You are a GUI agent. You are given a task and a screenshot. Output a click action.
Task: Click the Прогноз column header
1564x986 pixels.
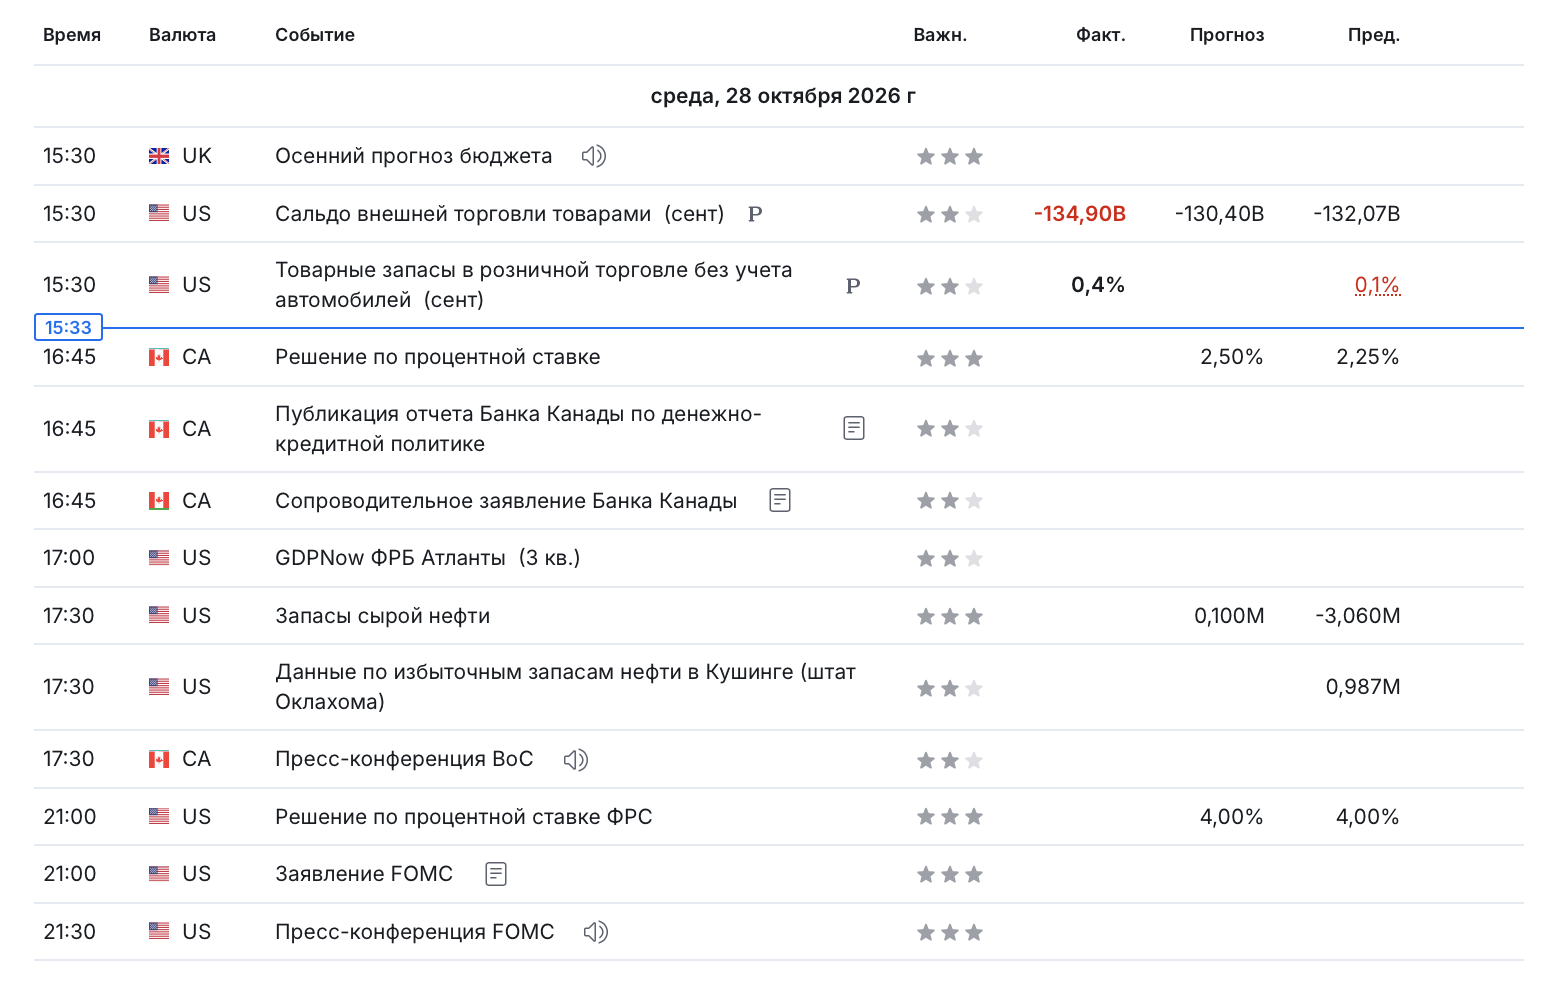1227,35
